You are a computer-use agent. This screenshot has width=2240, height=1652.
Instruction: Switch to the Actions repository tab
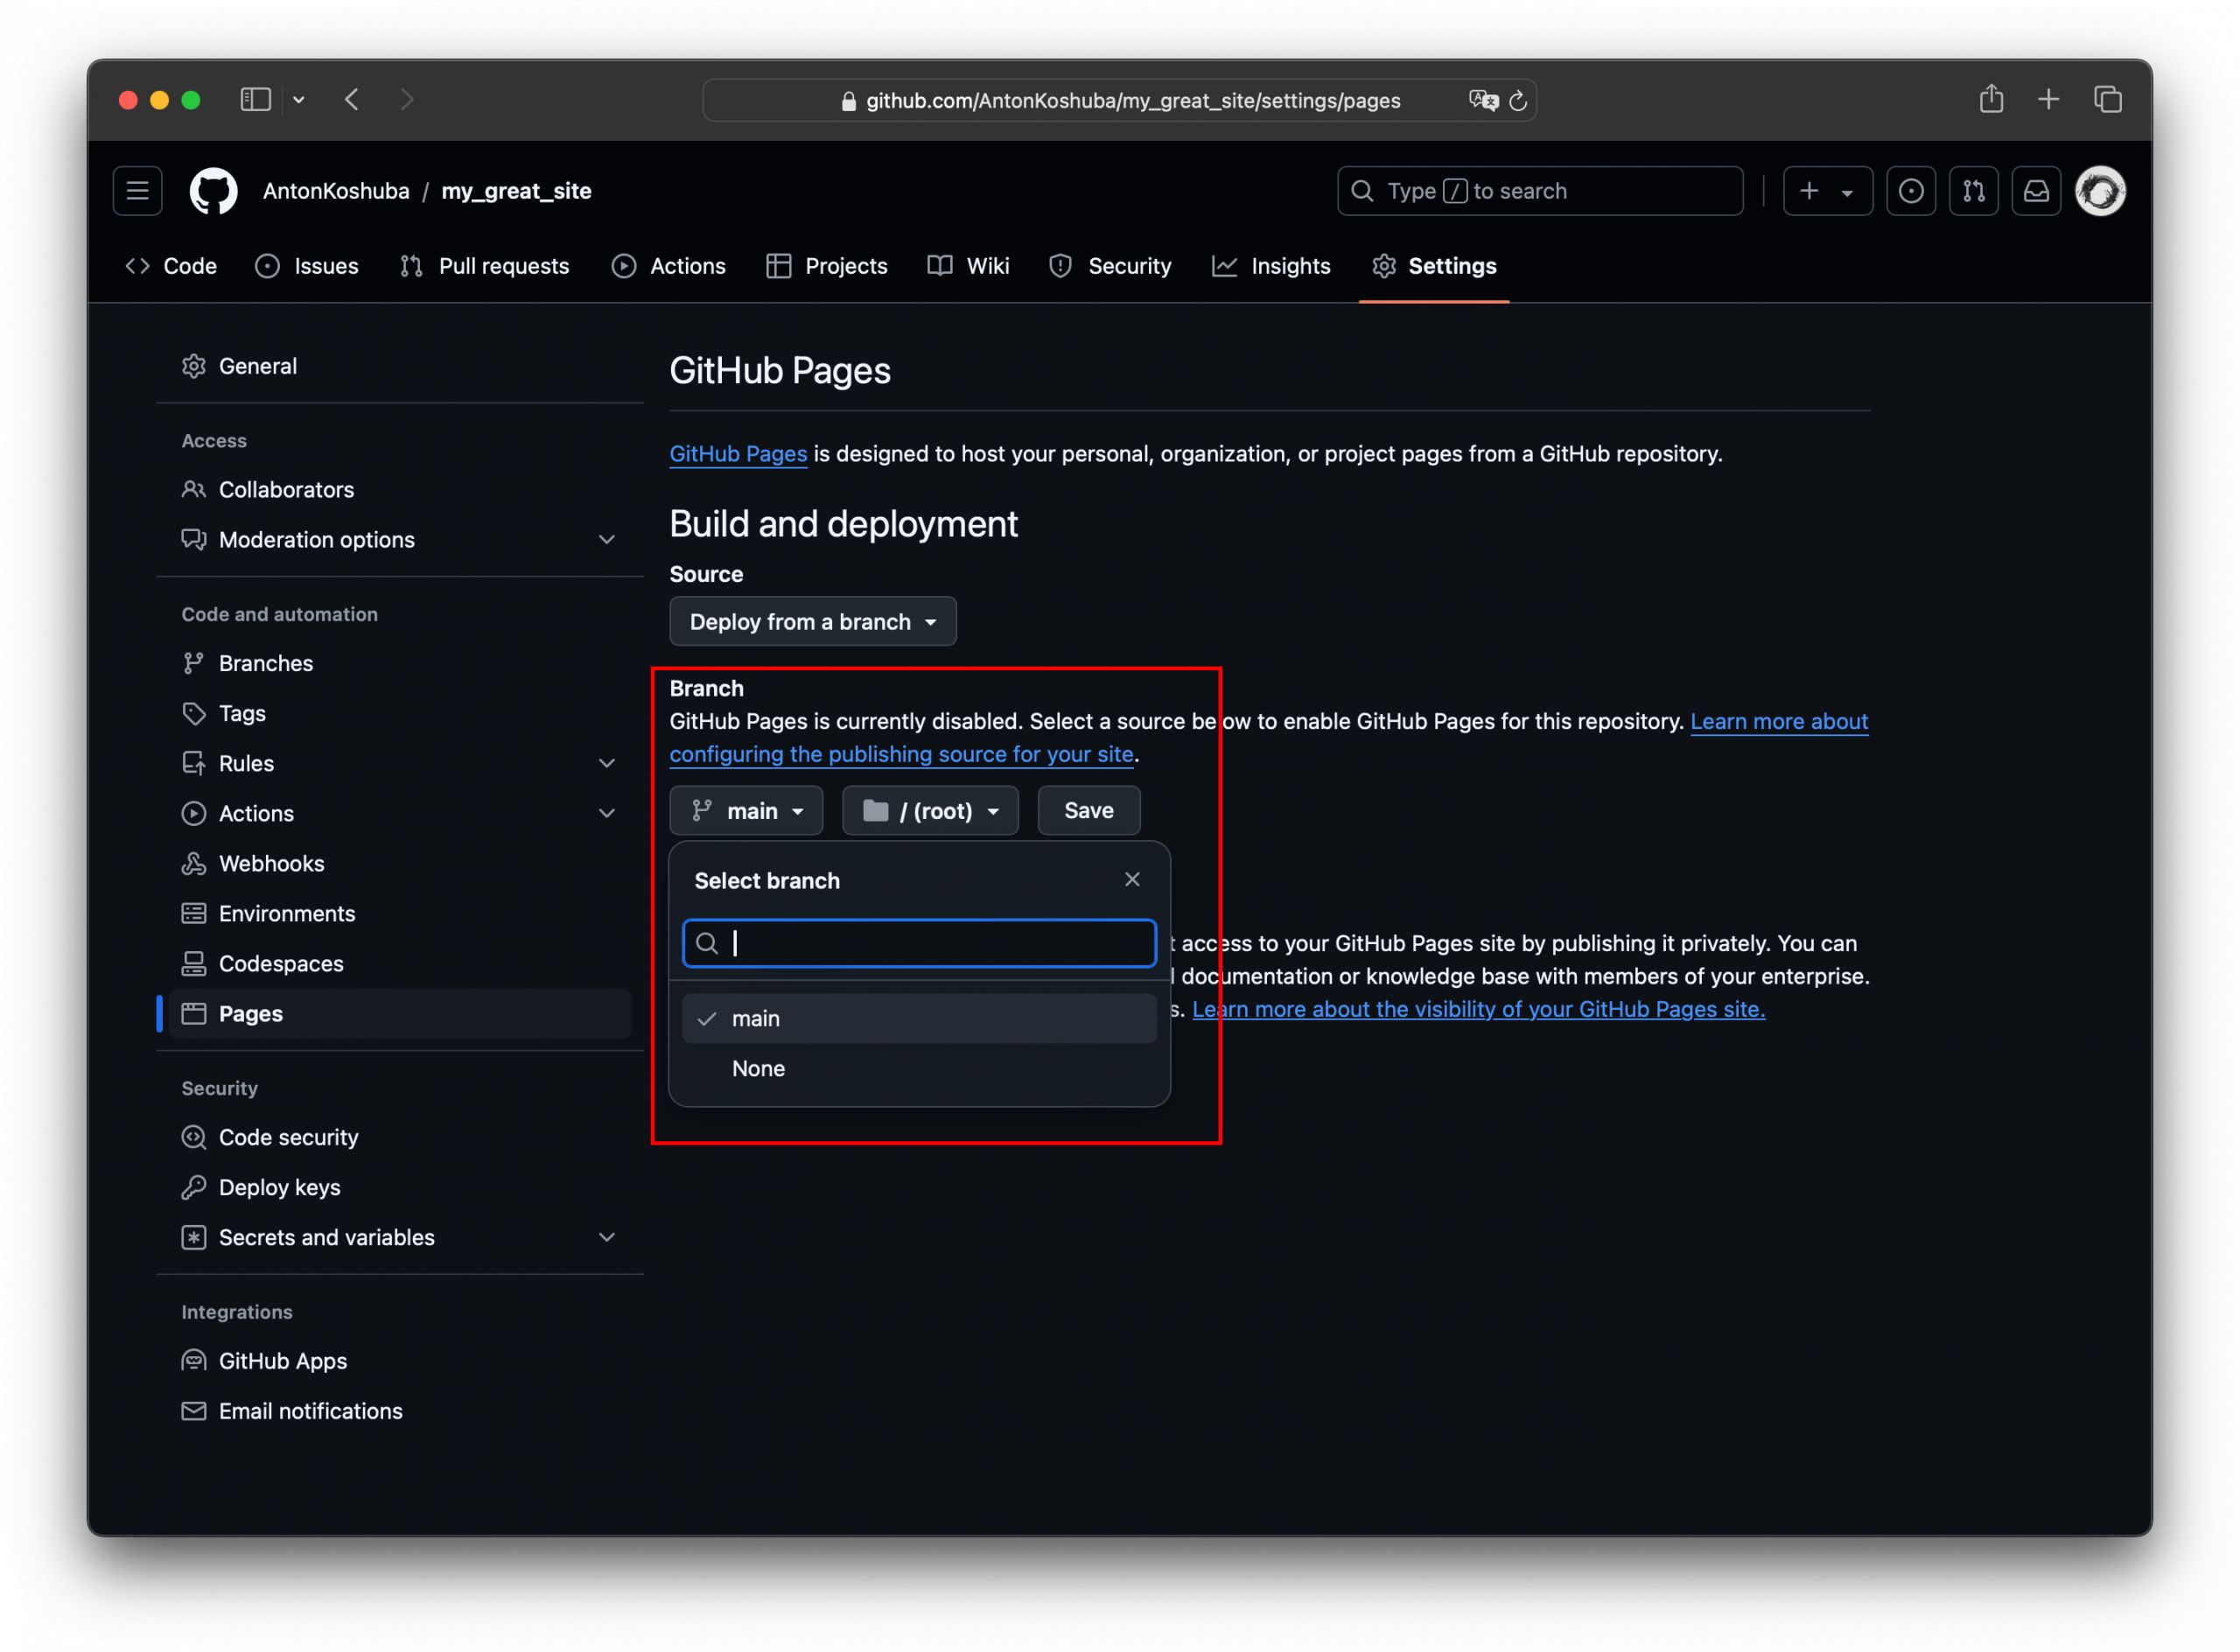click(668, 266)
